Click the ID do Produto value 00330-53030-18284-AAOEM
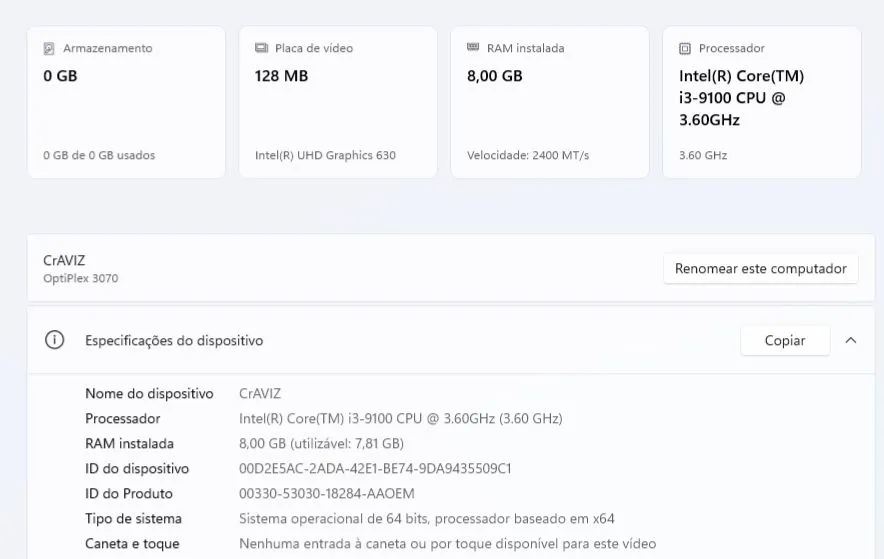The image size is (884, 559). pyautogui.click(x=326, y=494)
